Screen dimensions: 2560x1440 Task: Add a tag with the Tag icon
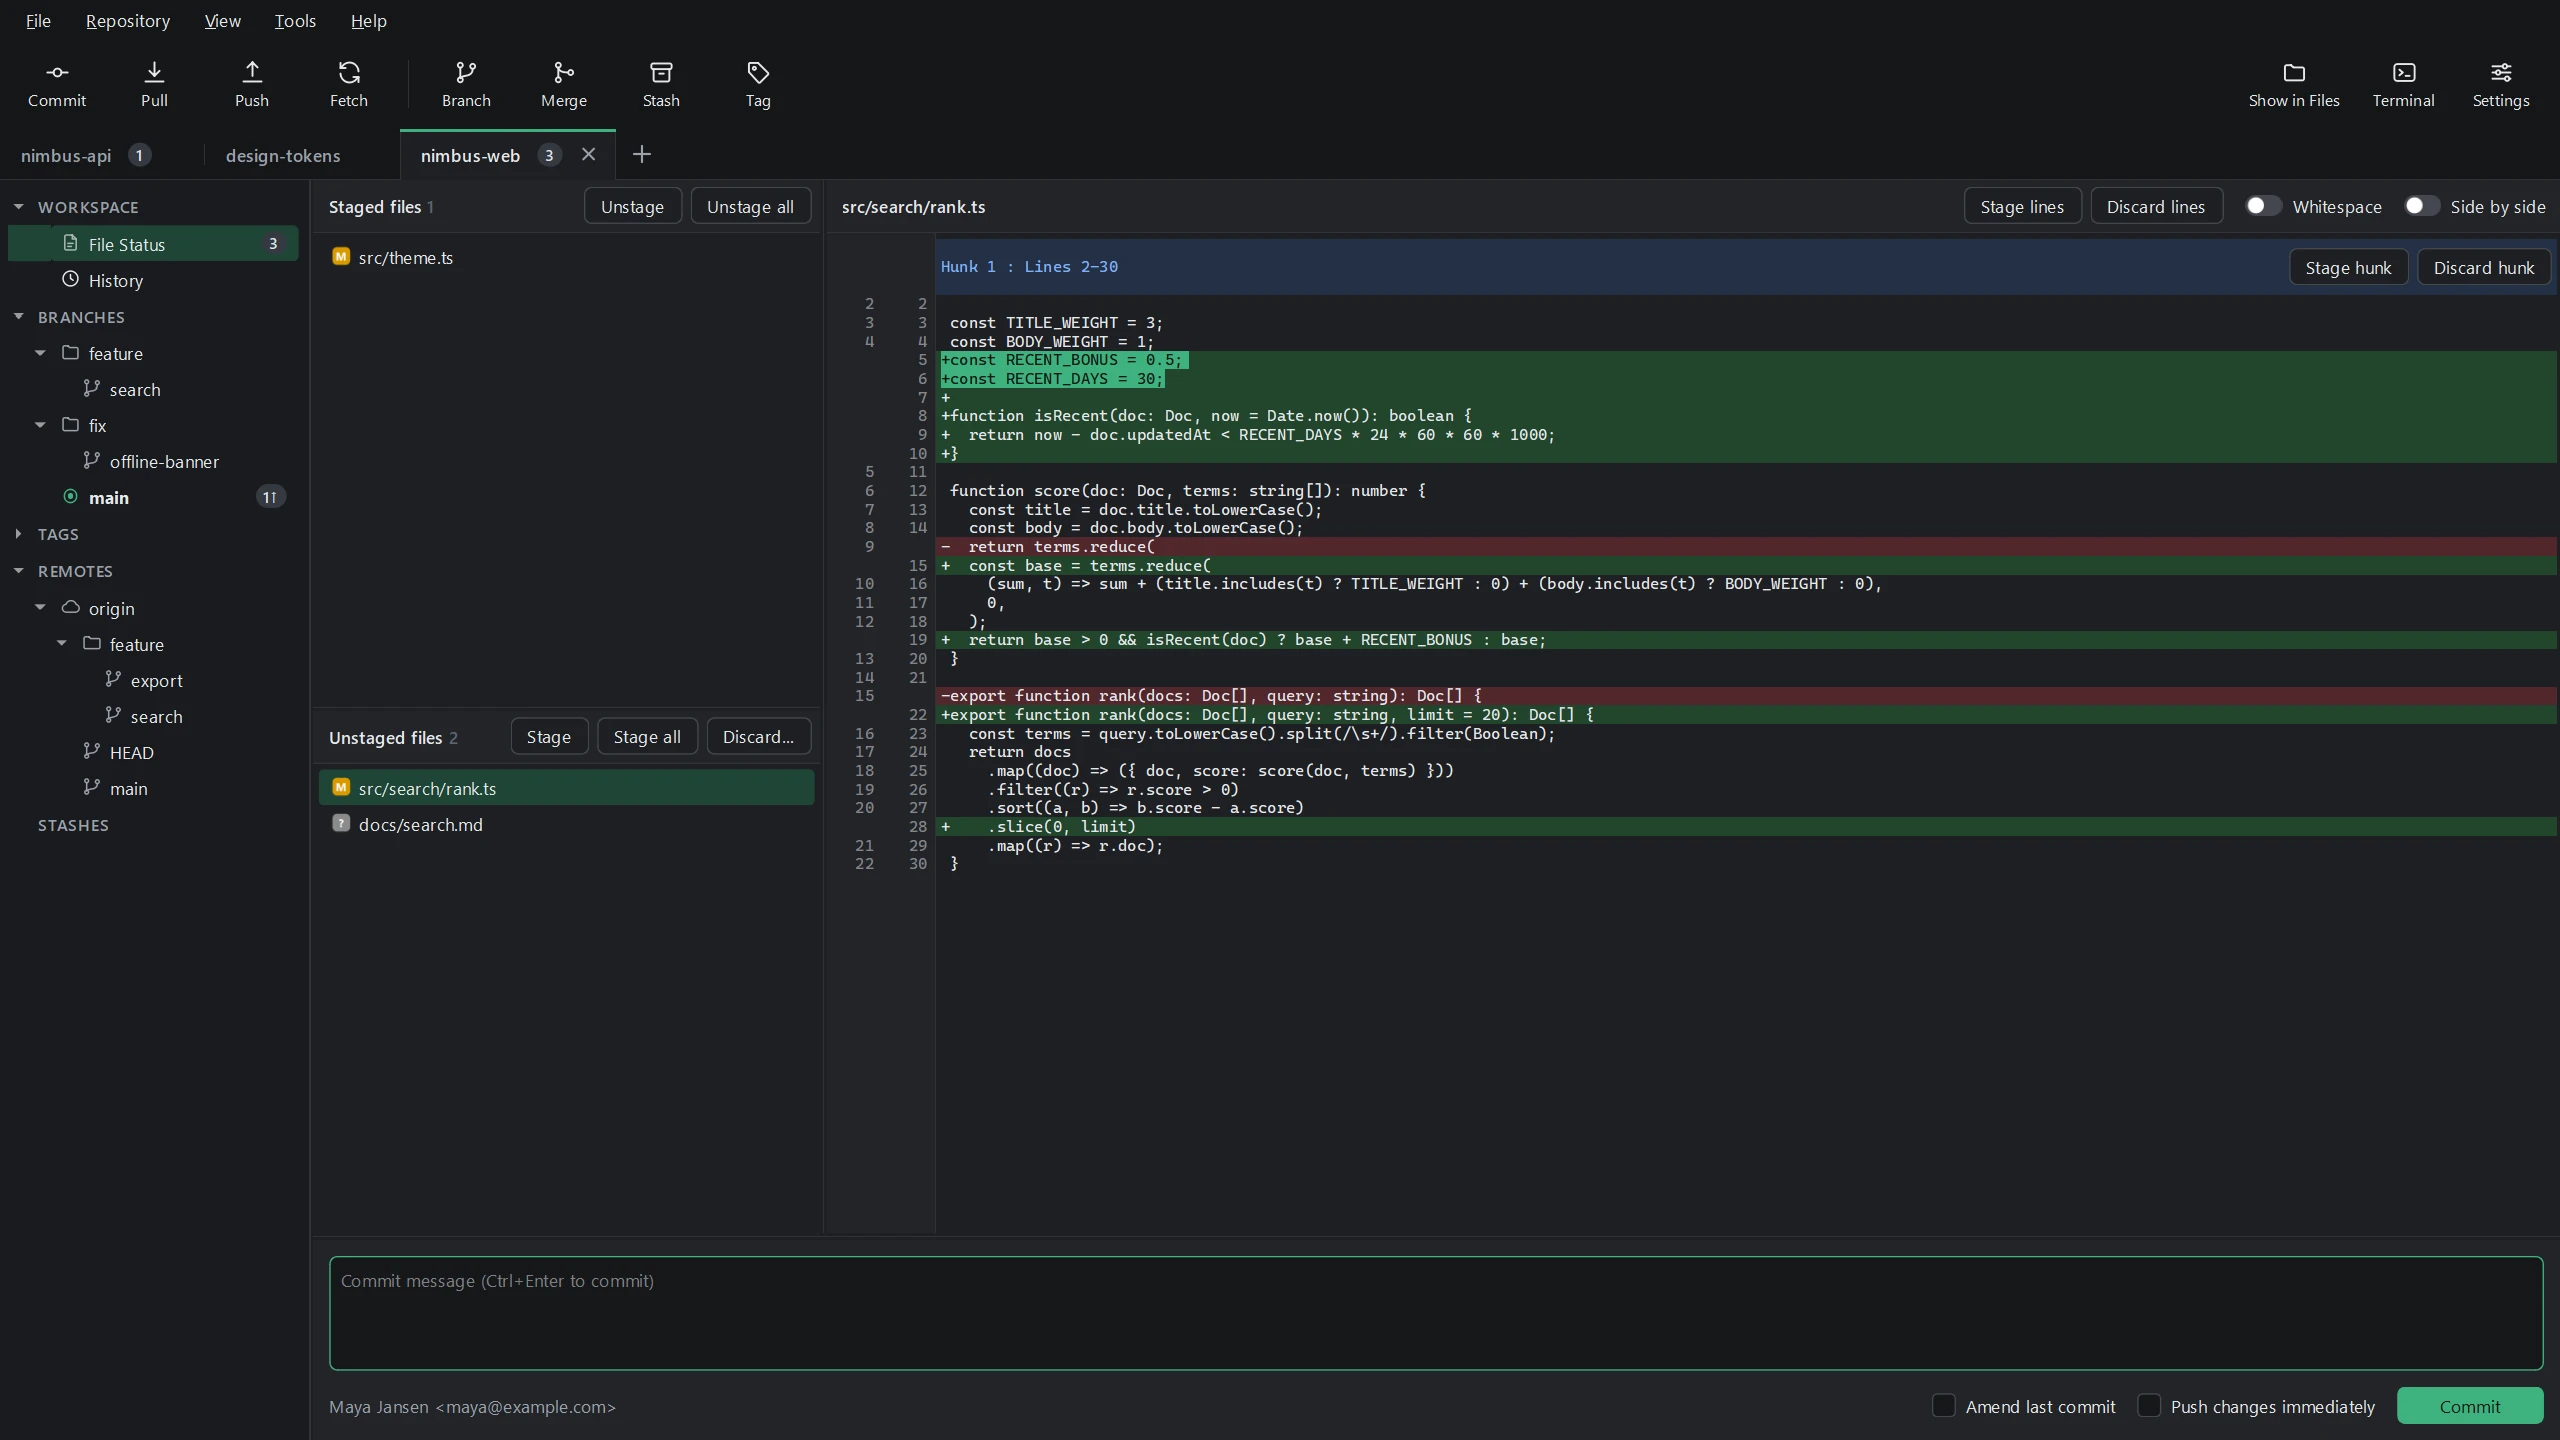[758, 84]
